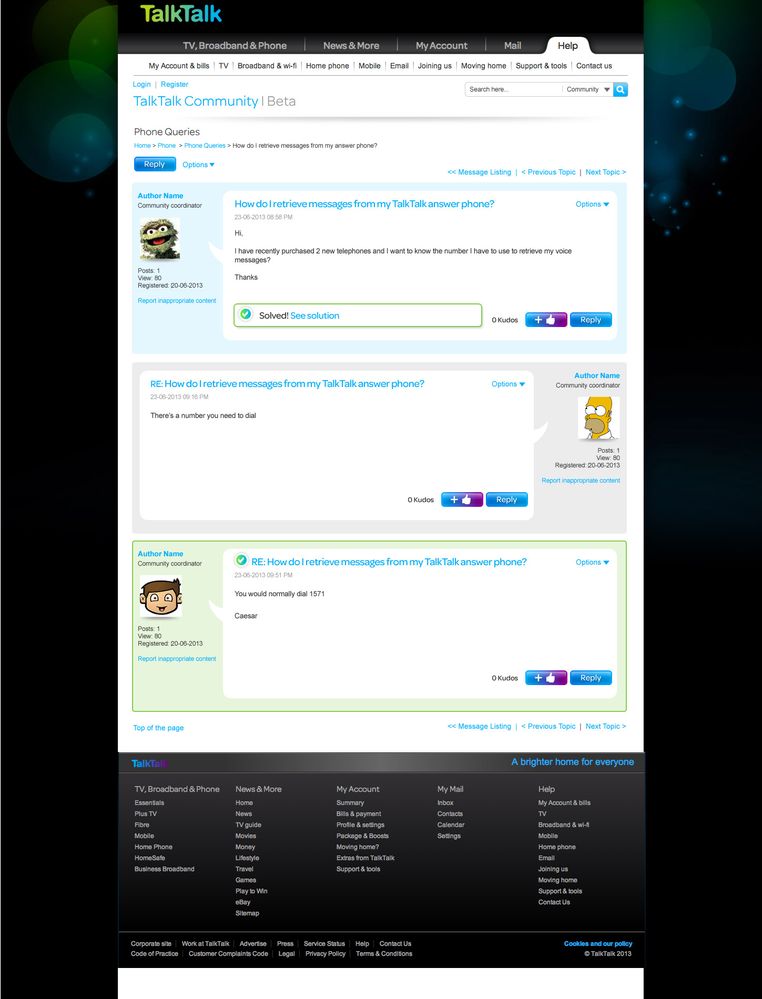Open Inbox under My Mail footer

(445, 803)
